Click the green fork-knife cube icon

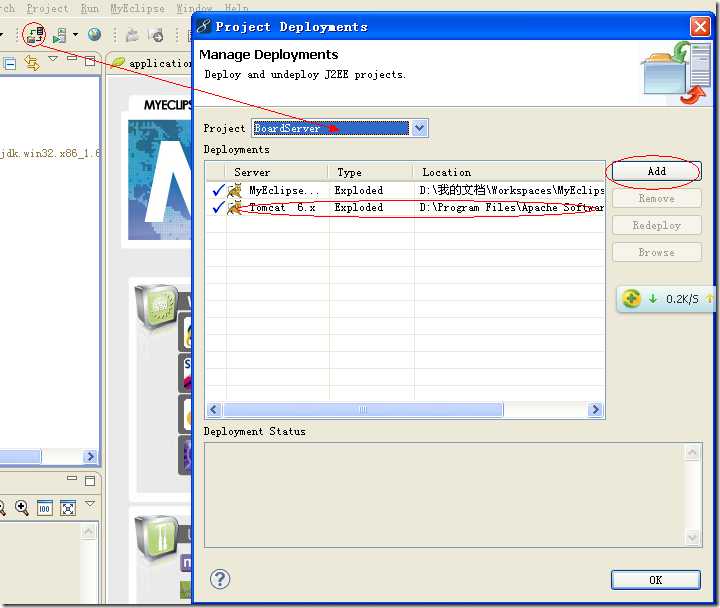(159, 538)
